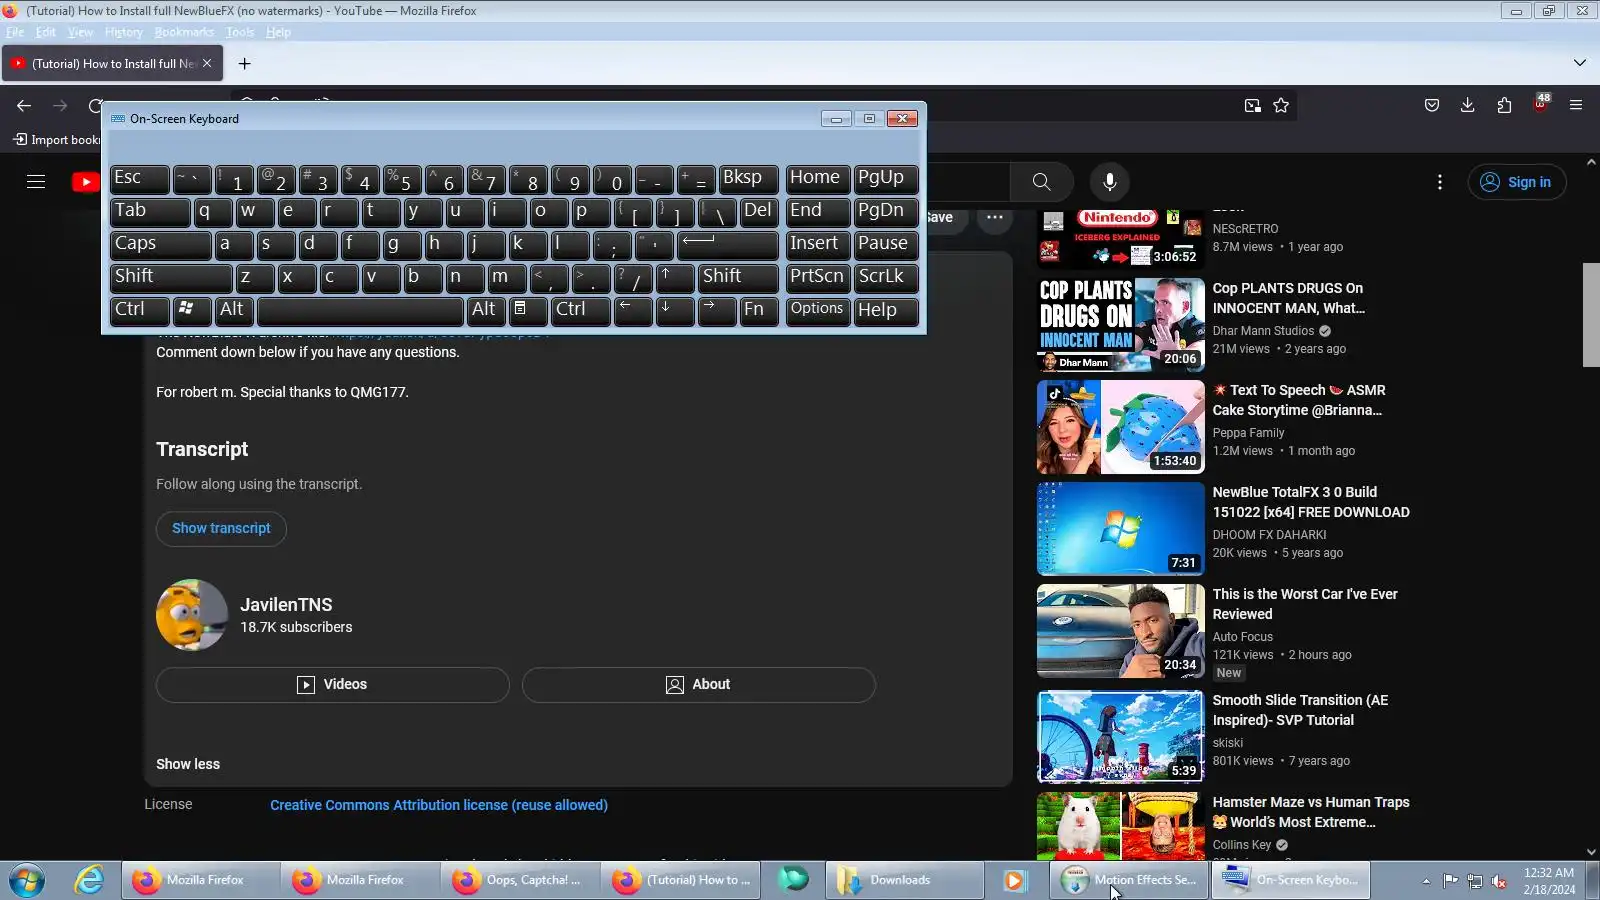Toggle the ScrLk key
Image resolution: width=1600 pixels, height=900 pixels.
(x=886, y=277)
